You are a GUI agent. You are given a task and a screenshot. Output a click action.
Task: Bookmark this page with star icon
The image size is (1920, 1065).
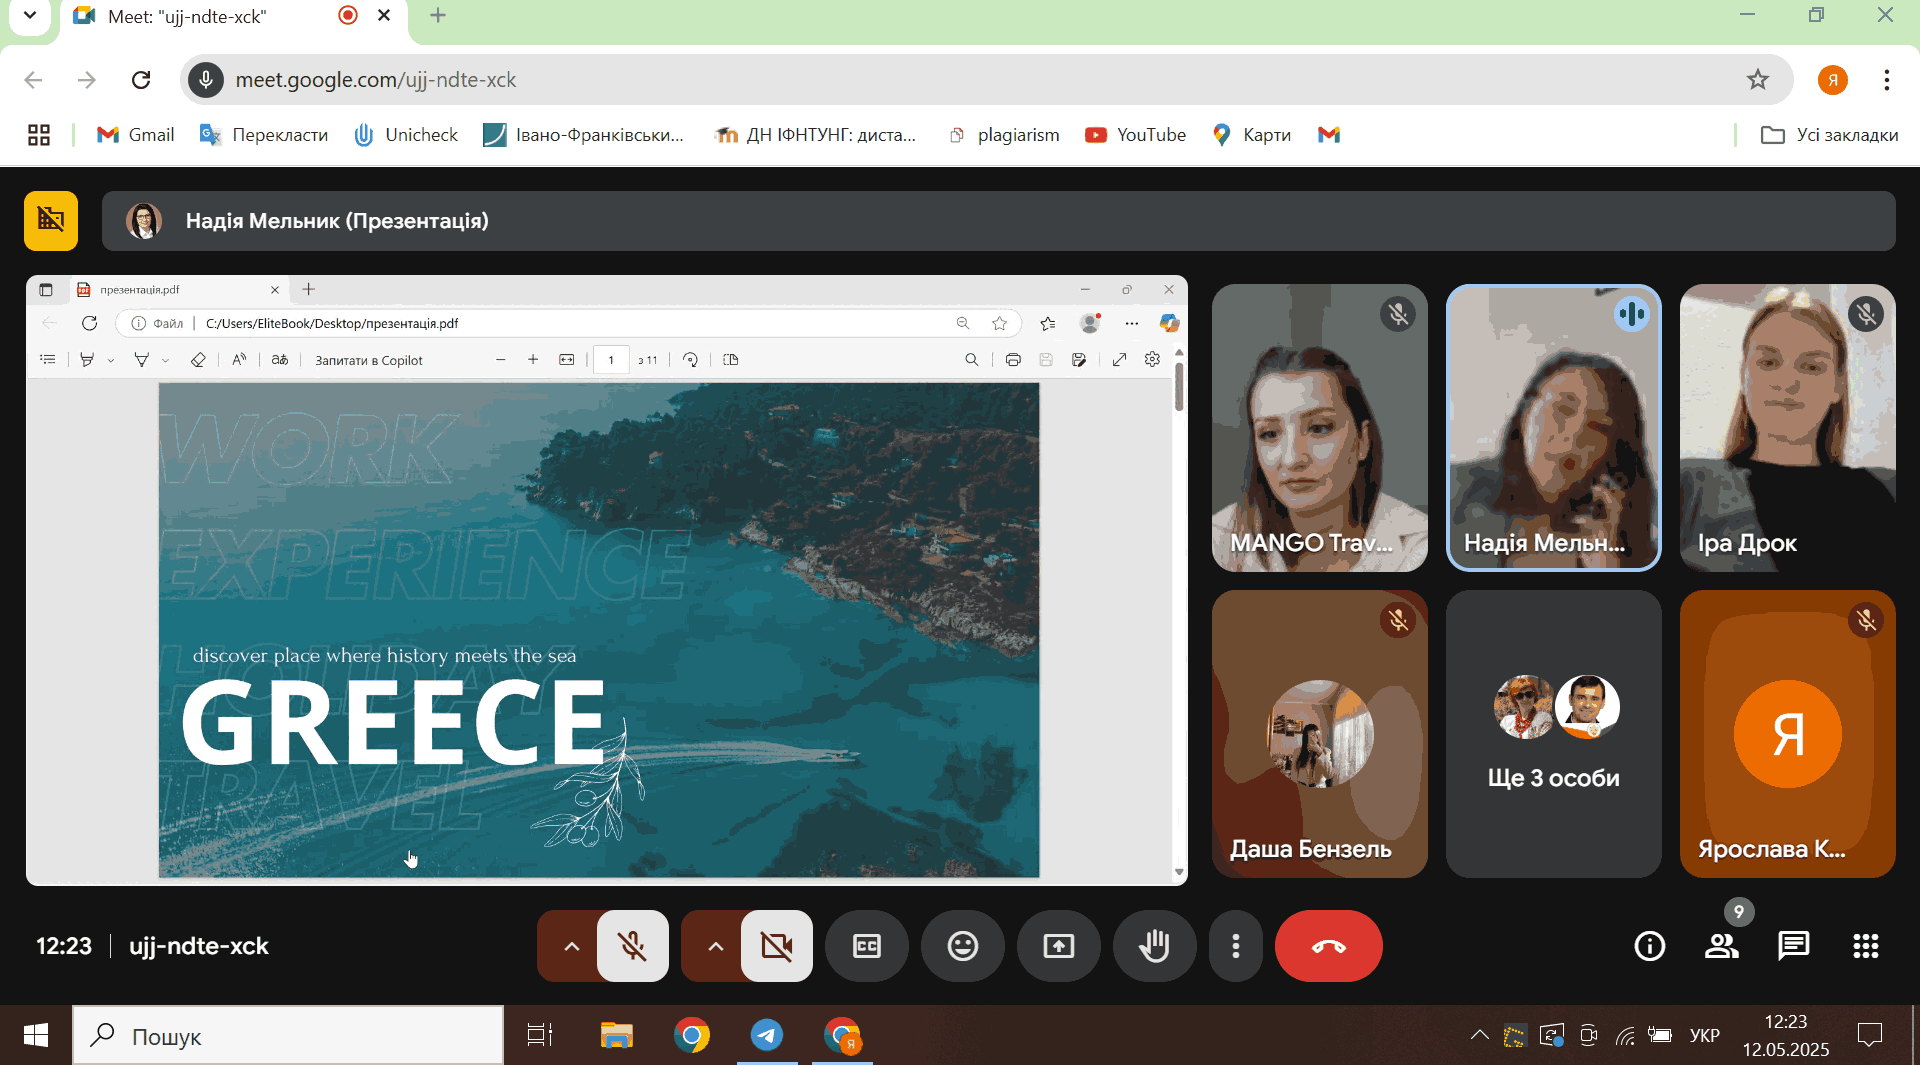pyautogui.click(x=1758, y=80)
